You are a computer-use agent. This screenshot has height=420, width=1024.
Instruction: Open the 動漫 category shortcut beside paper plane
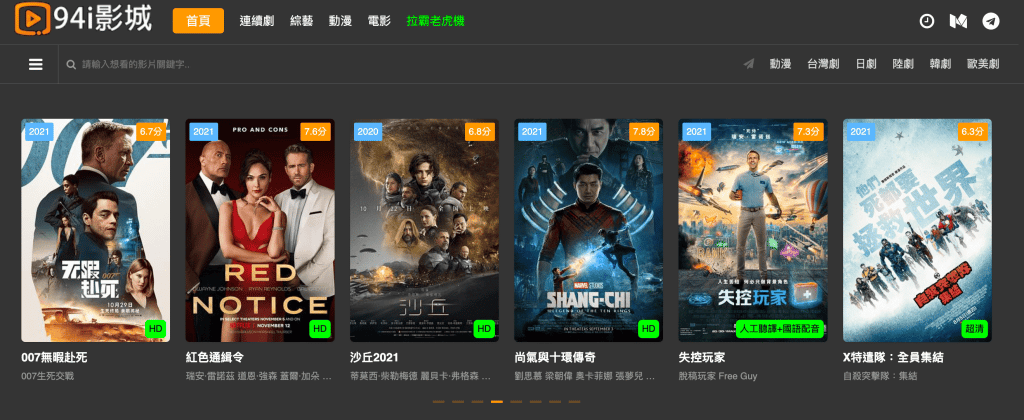[780, 64]
